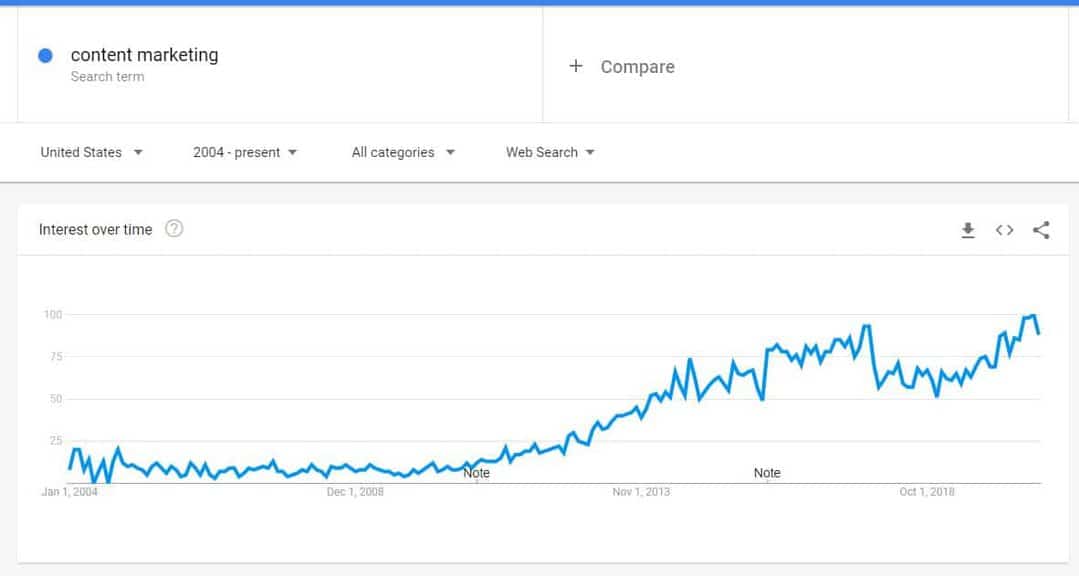The image size is (1079, 576).
Task: Open the Web Search type dropdown
Action: click(x=550, y=152)
